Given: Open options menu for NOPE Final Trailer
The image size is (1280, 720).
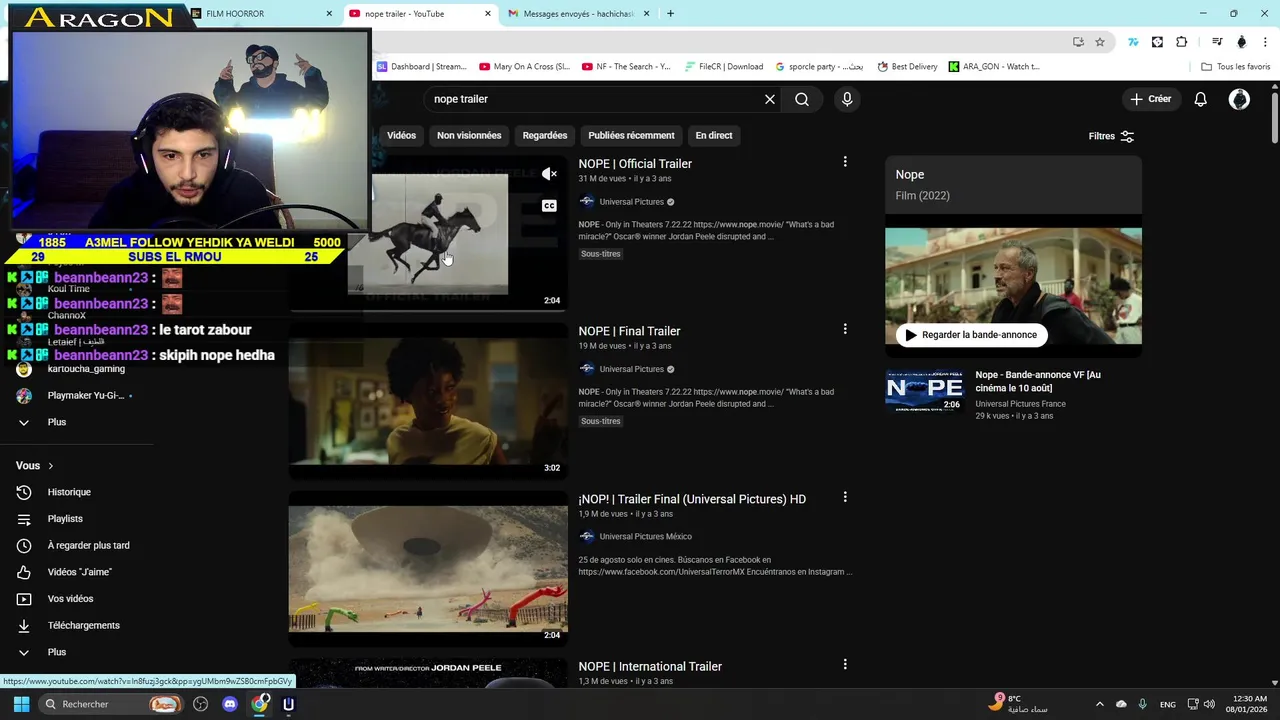Looking at the screenshot, I should (x=845, y=329).
